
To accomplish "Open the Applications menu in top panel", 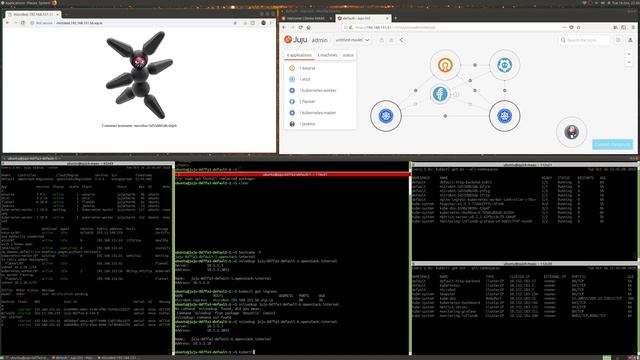I will (x=14, y=3).
